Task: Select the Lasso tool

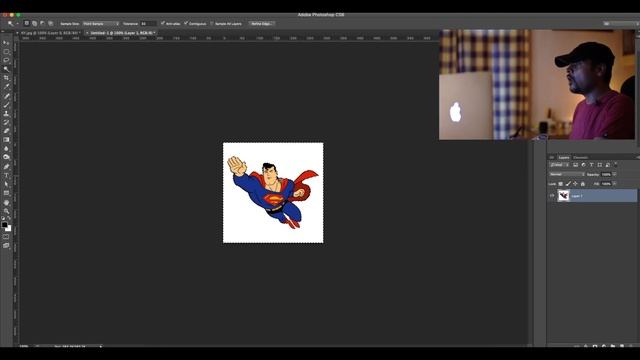Action: [6, 60]
